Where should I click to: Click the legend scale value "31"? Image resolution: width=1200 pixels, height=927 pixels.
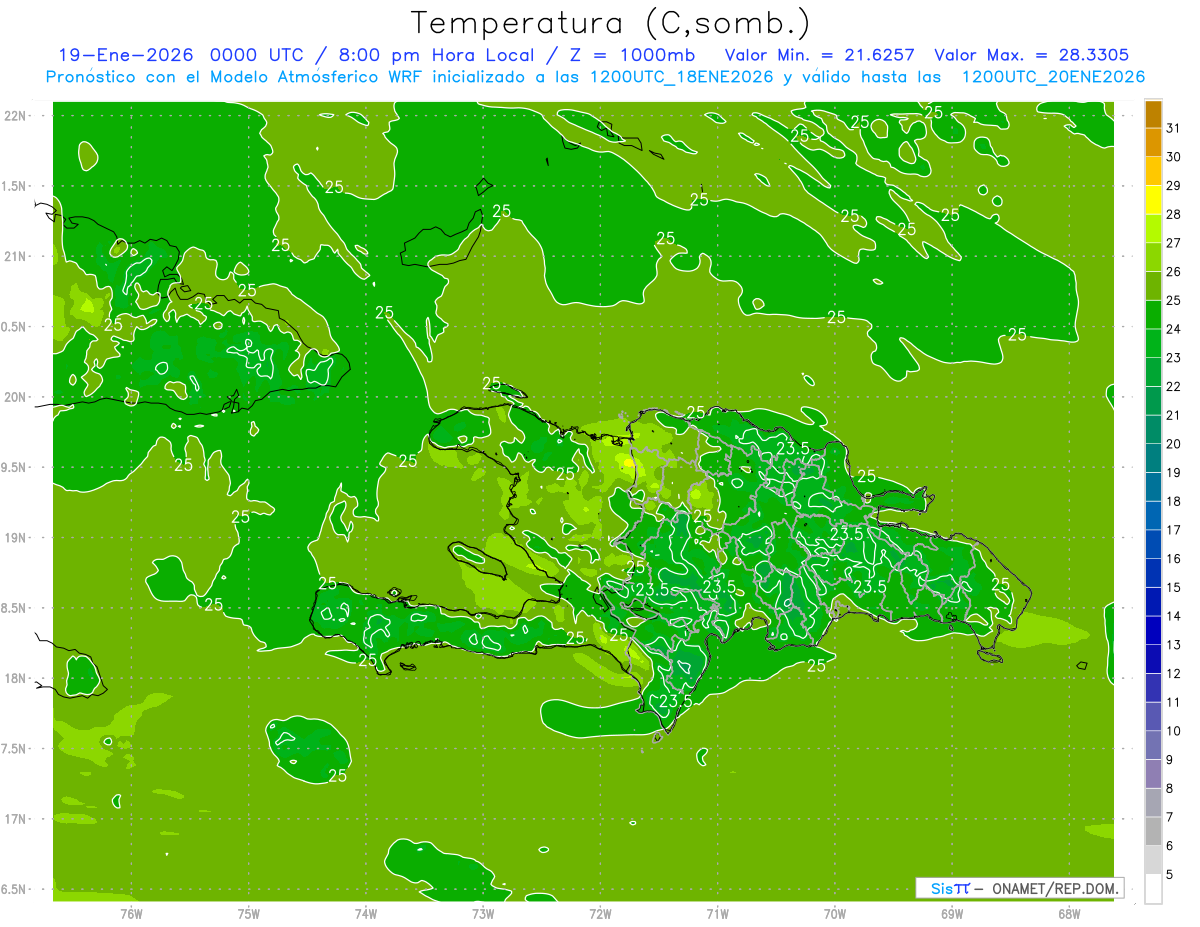tap(1174, 127)
